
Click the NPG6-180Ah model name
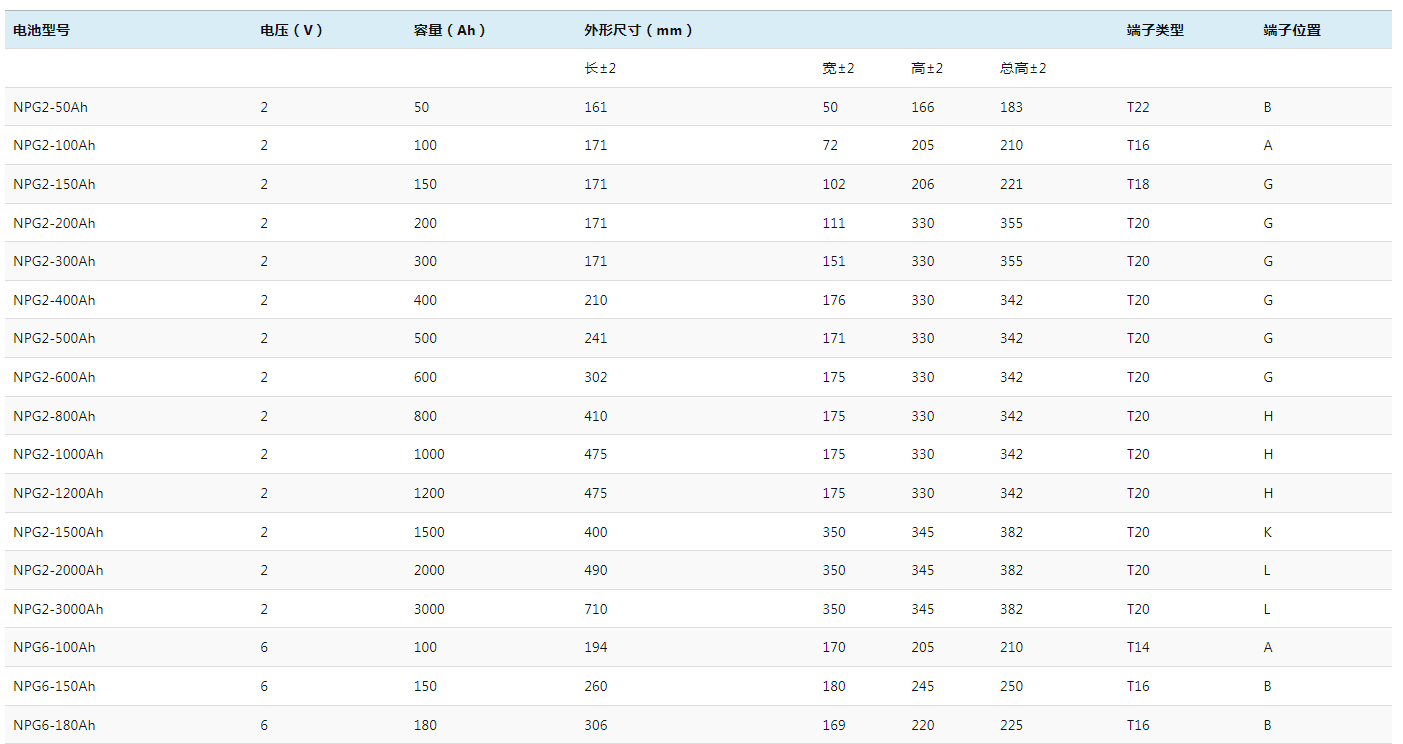[54, 725]
